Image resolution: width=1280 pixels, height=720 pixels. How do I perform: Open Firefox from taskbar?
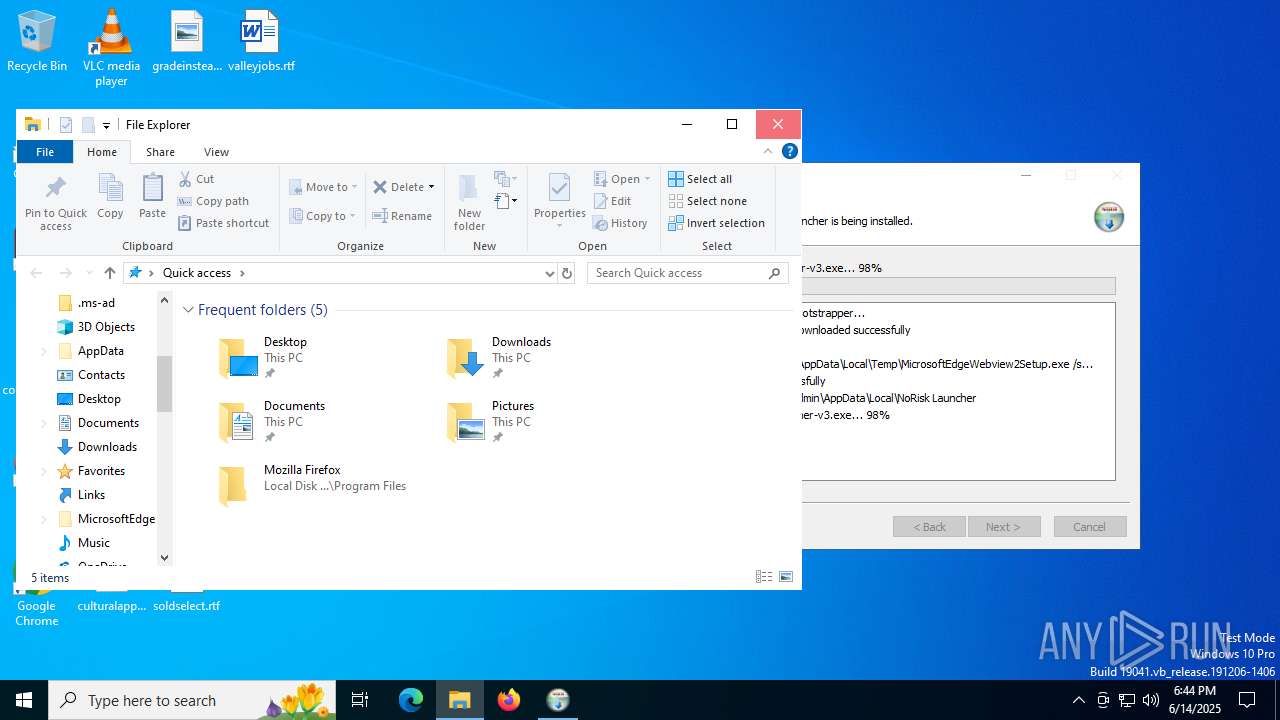509,700
